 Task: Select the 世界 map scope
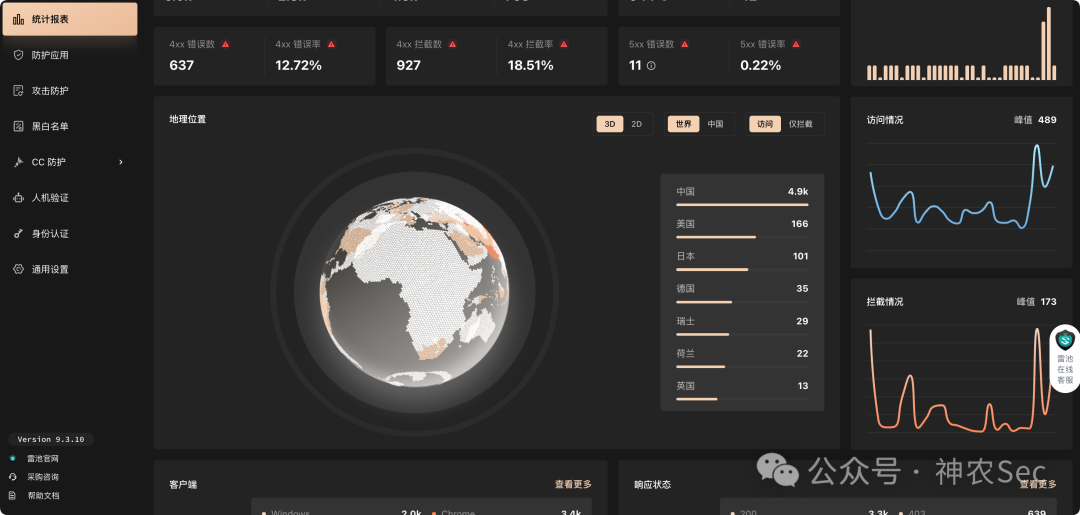(x=683, y=124)
